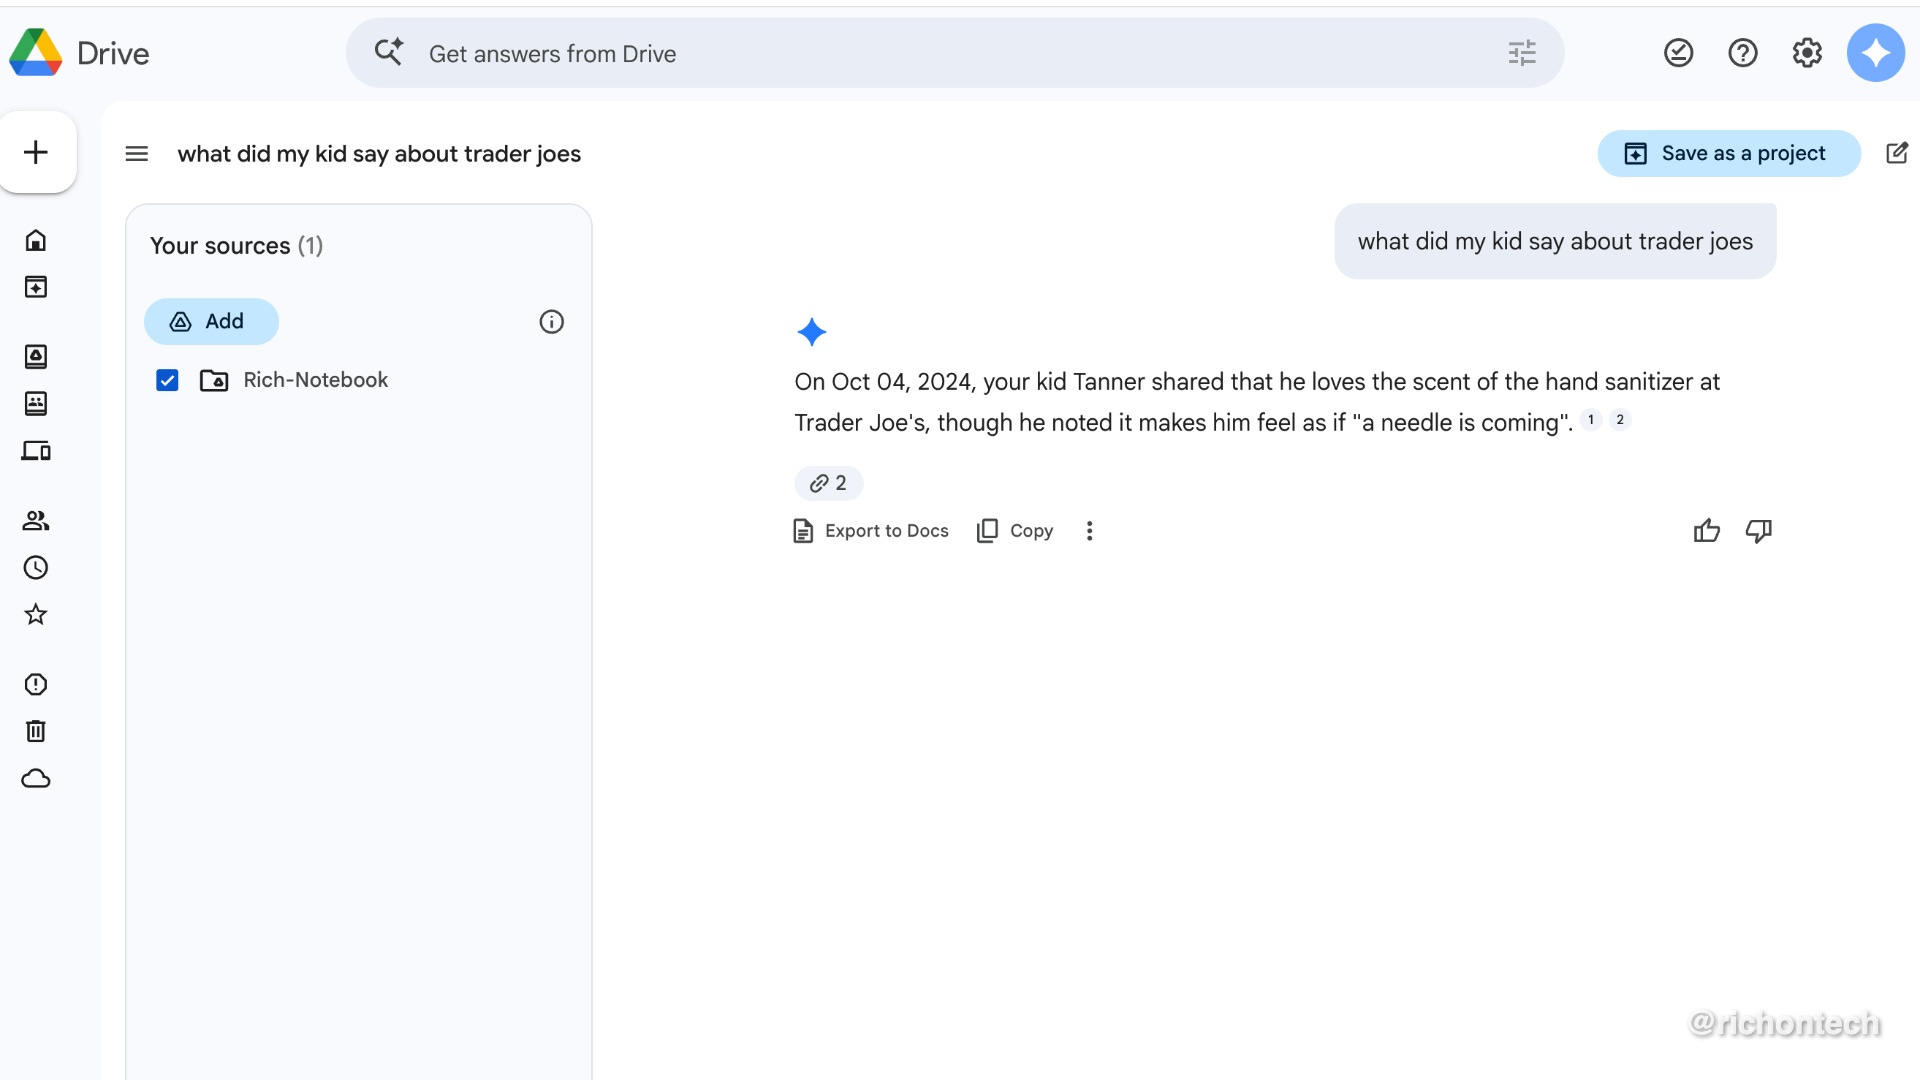This screenshot has height=1080, width=1920.
Task: Toggle sources panel with hamburger menu
Action: (137, 154)
